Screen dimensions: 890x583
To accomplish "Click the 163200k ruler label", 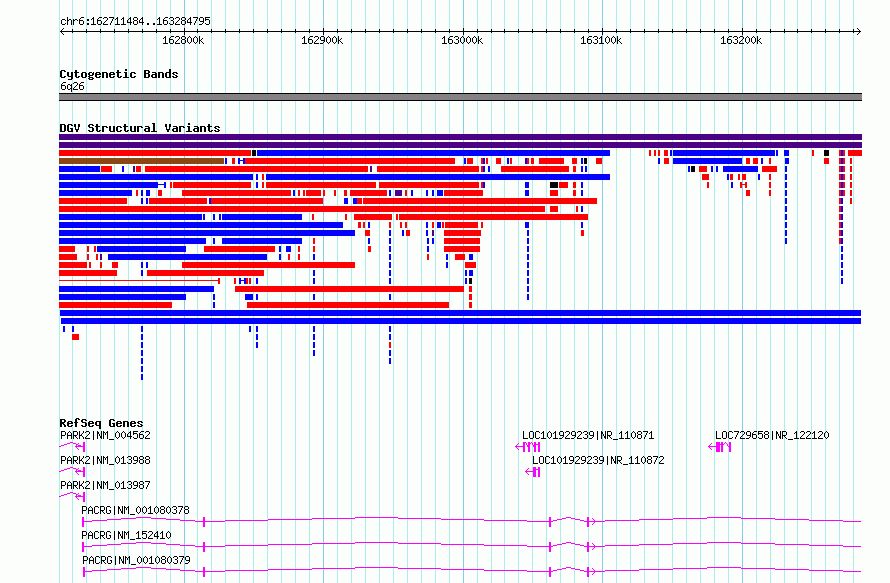I will (x=741, y=40).
